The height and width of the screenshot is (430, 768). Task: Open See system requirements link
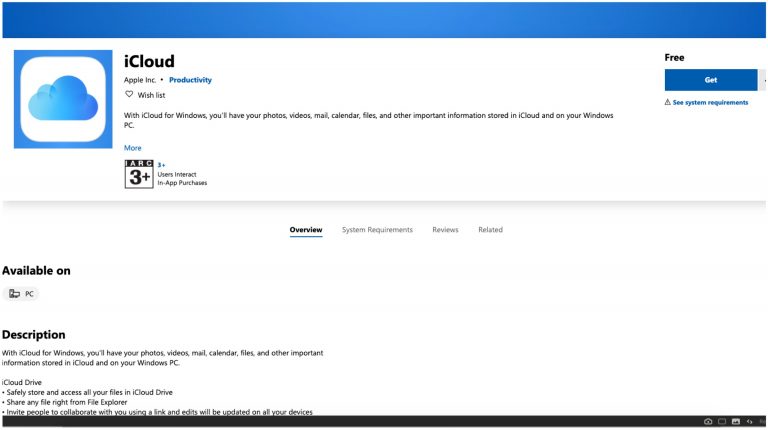click(x=710, y=102)
